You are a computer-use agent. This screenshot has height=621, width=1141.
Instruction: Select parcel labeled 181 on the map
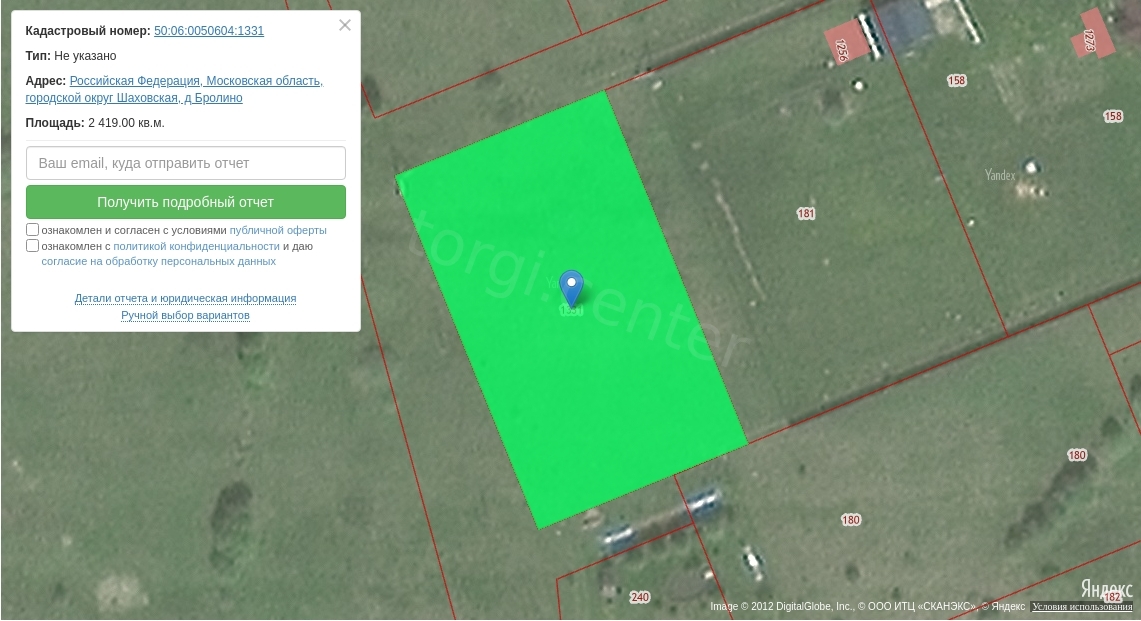click(x=806, y=214)
